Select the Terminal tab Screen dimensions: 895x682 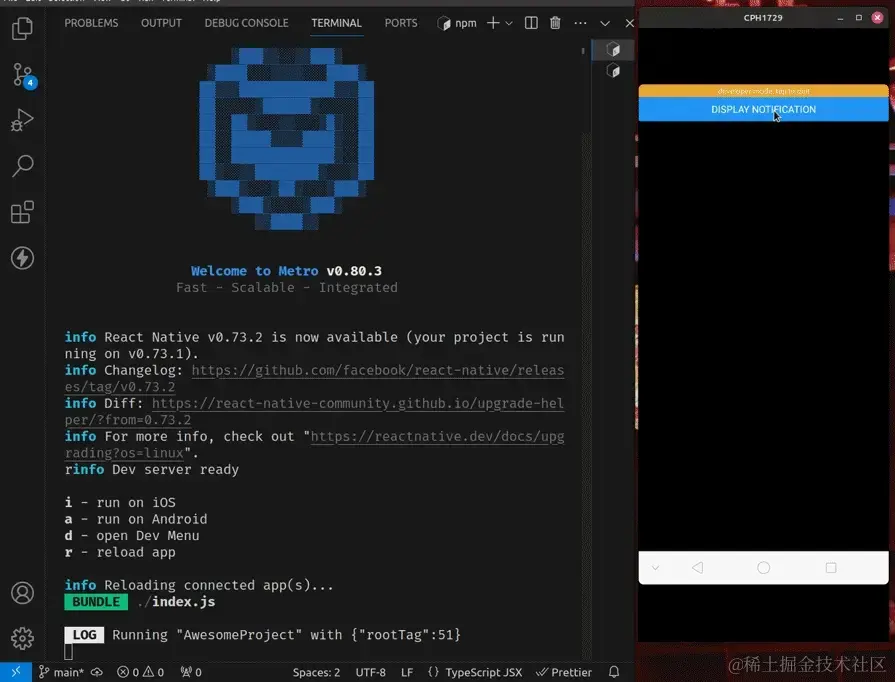[x=336, y=23]
